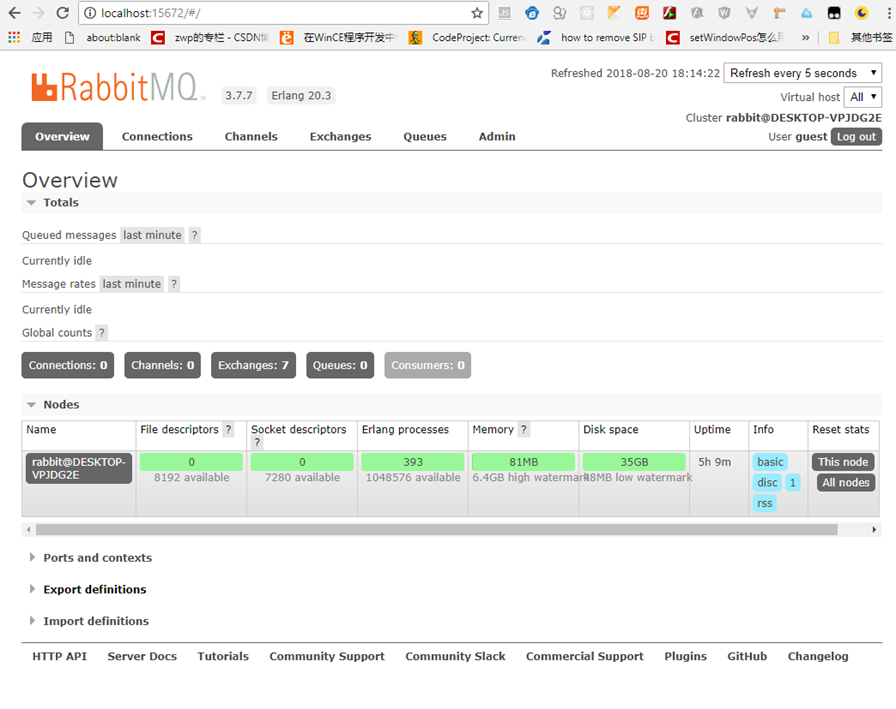Open the 'how to remove SIP' bookmark
The height and width of the screenshot is (709, 896).
coord(597,38)
